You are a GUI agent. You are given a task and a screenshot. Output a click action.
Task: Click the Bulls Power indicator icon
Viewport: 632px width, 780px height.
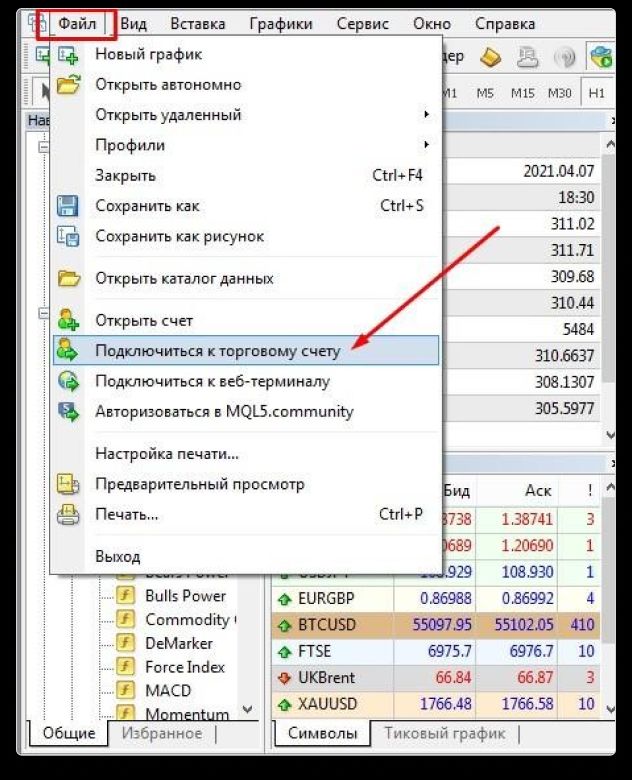[x=125, y=595]
